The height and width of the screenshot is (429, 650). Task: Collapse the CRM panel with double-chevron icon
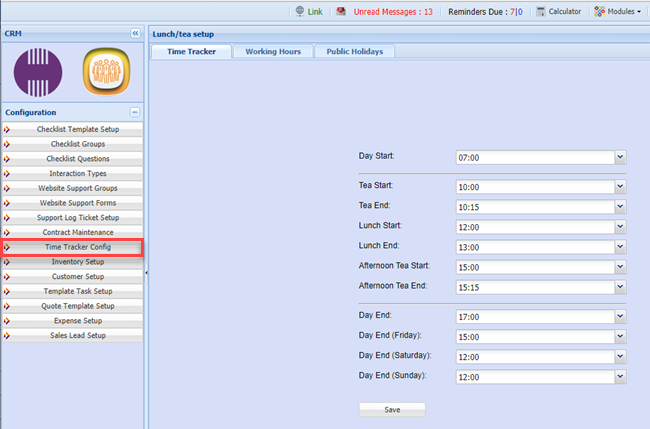(135, 33)
